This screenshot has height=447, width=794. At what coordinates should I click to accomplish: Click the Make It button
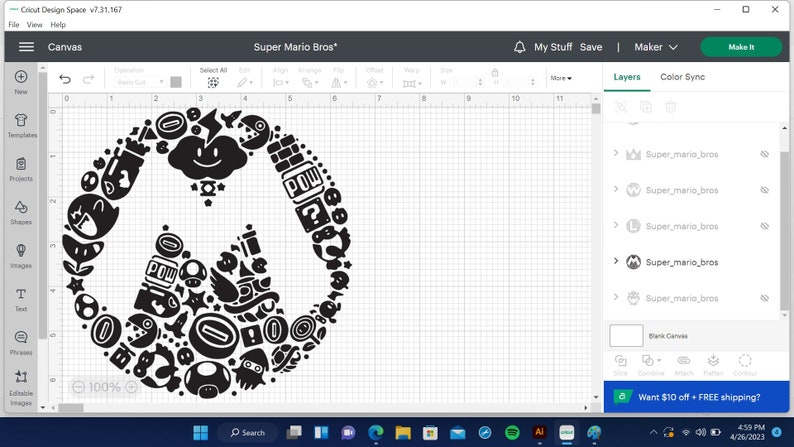(x=741, y=47)
